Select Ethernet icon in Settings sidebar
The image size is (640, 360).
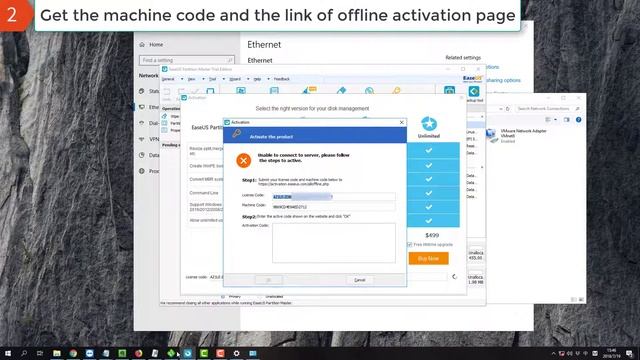[x=142, y=107]
